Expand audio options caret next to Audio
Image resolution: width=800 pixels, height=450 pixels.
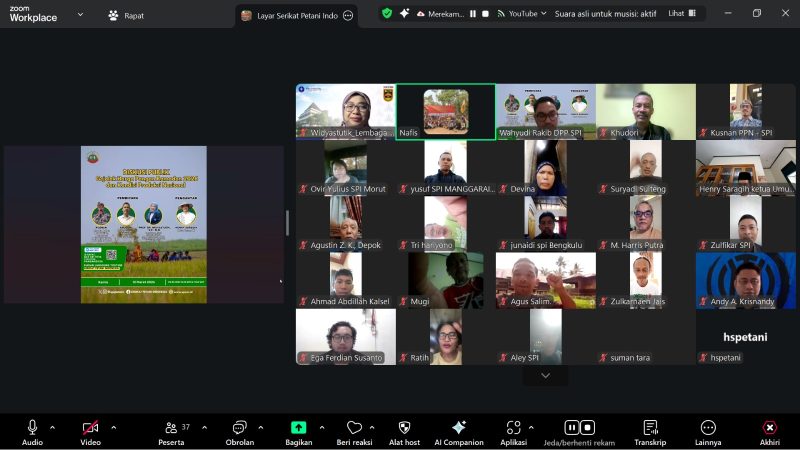point(52,427)
